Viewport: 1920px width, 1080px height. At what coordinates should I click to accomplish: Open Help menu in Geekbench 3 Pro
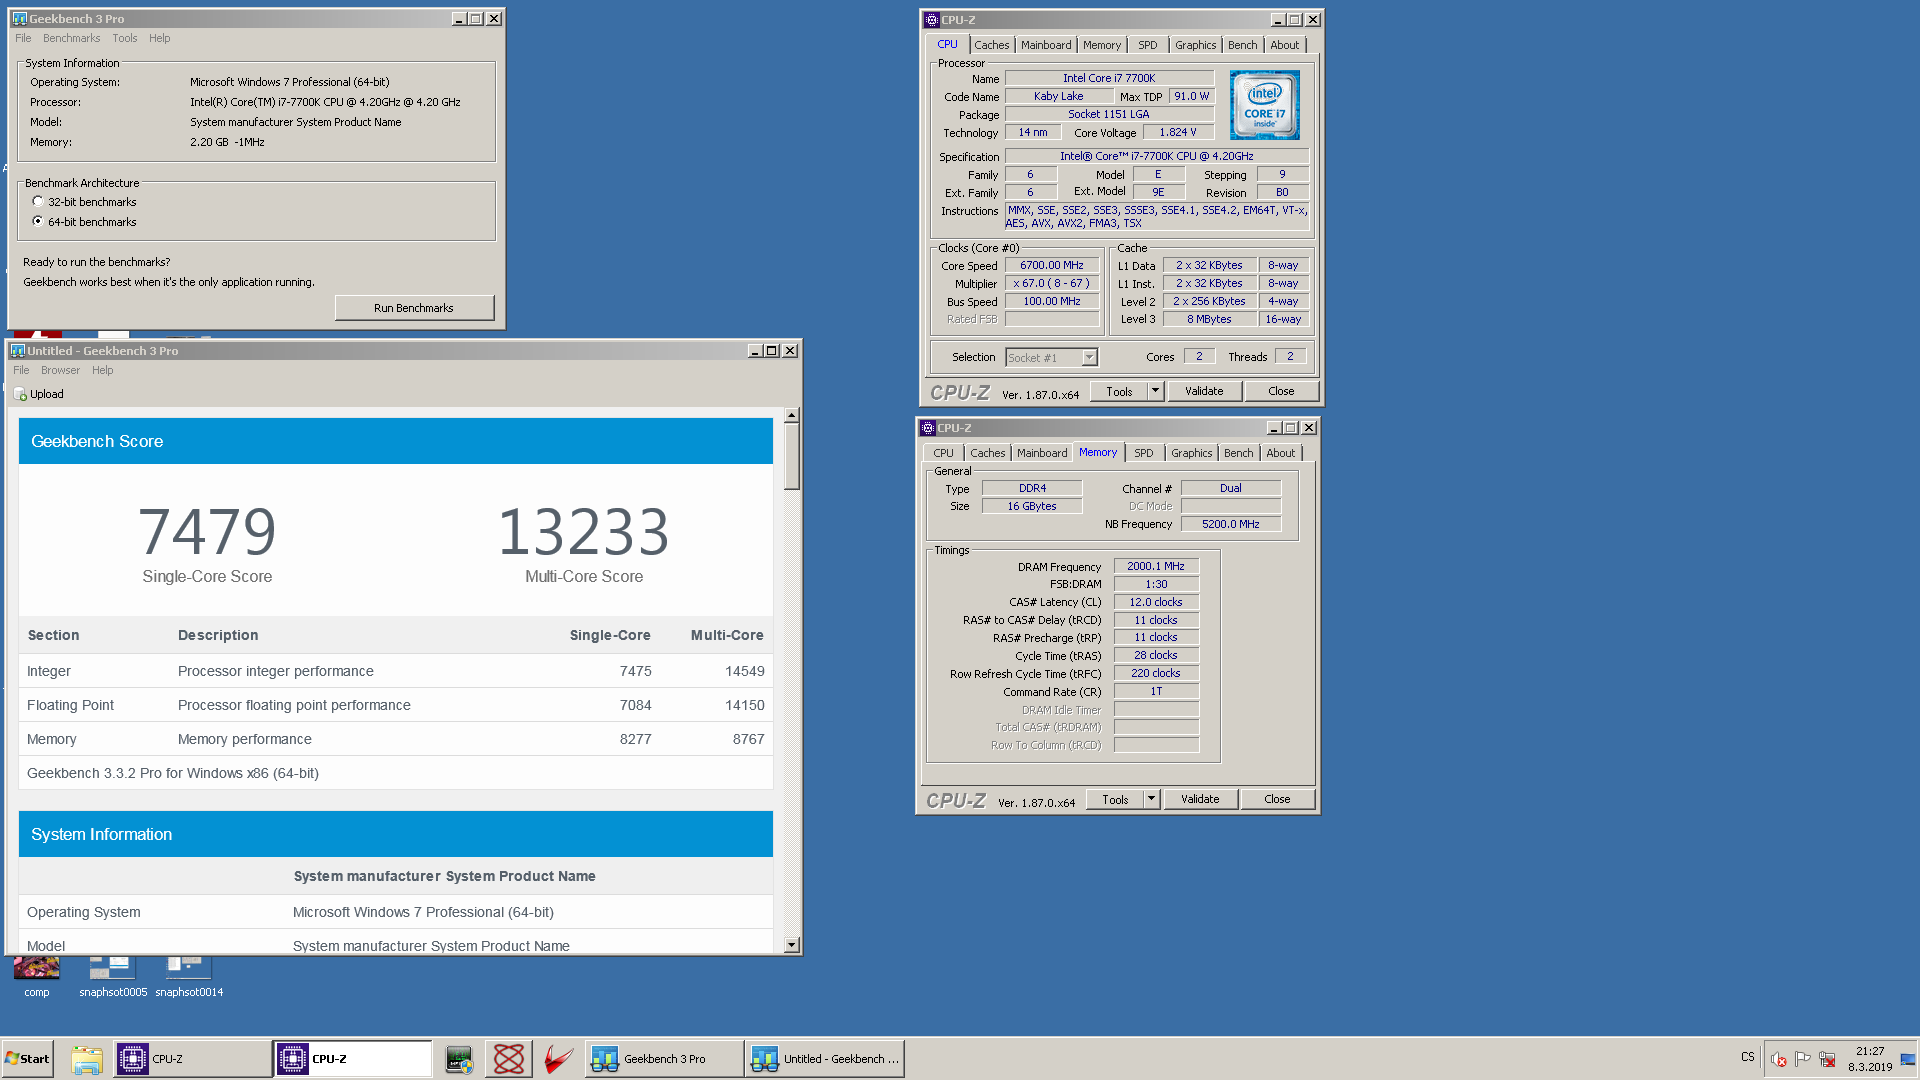pos(160,38)
